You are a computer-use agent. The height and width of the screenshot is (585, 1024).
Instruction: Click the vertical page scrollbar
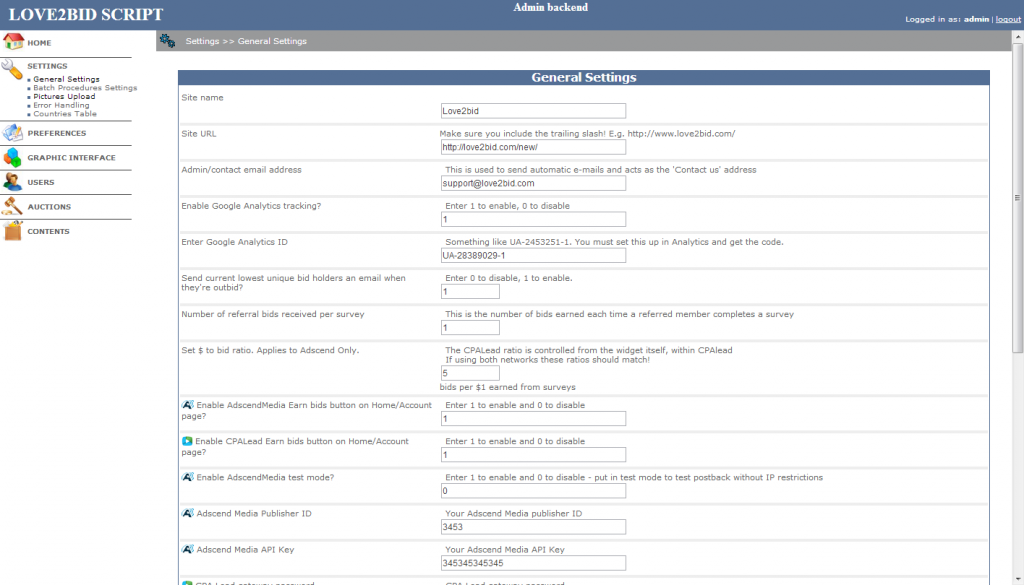1017,196
